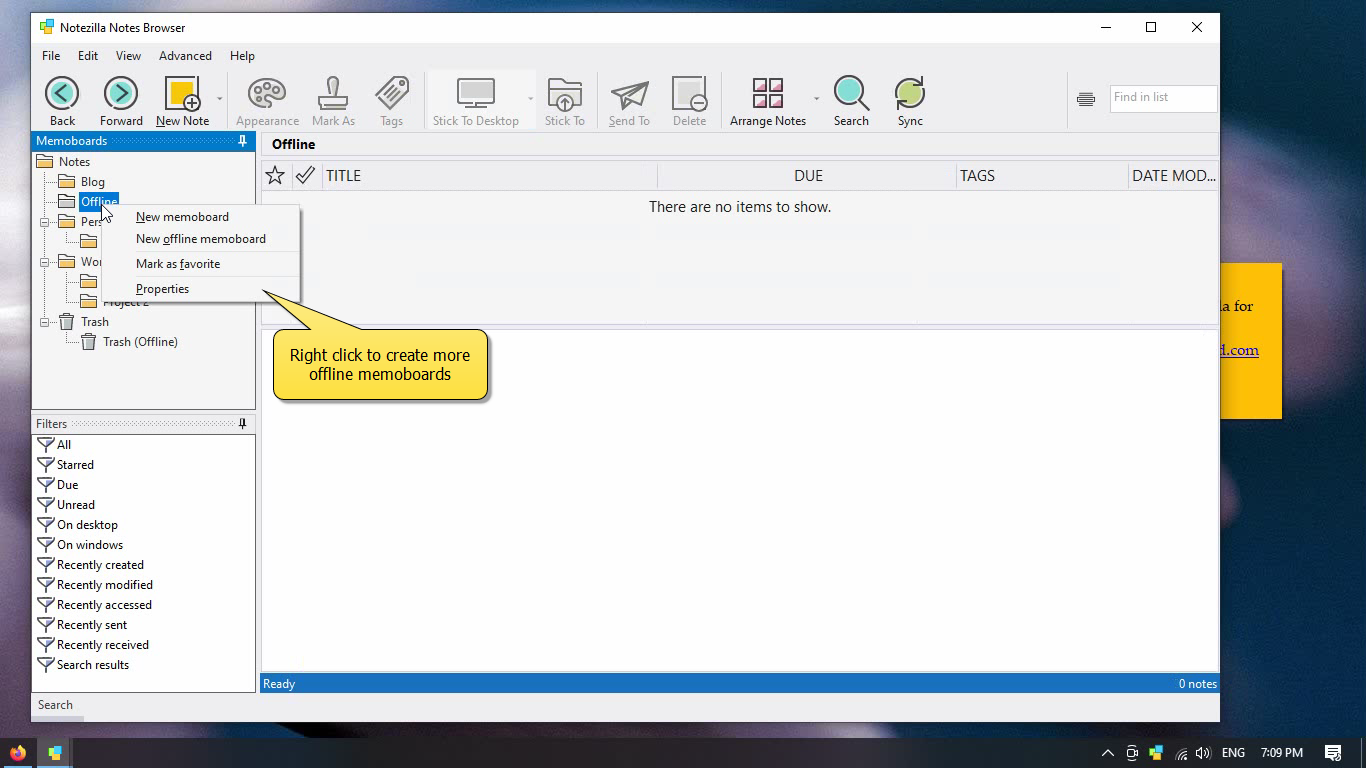Apply the Starred filter
Screen dimensions: 1366x768
75,465
